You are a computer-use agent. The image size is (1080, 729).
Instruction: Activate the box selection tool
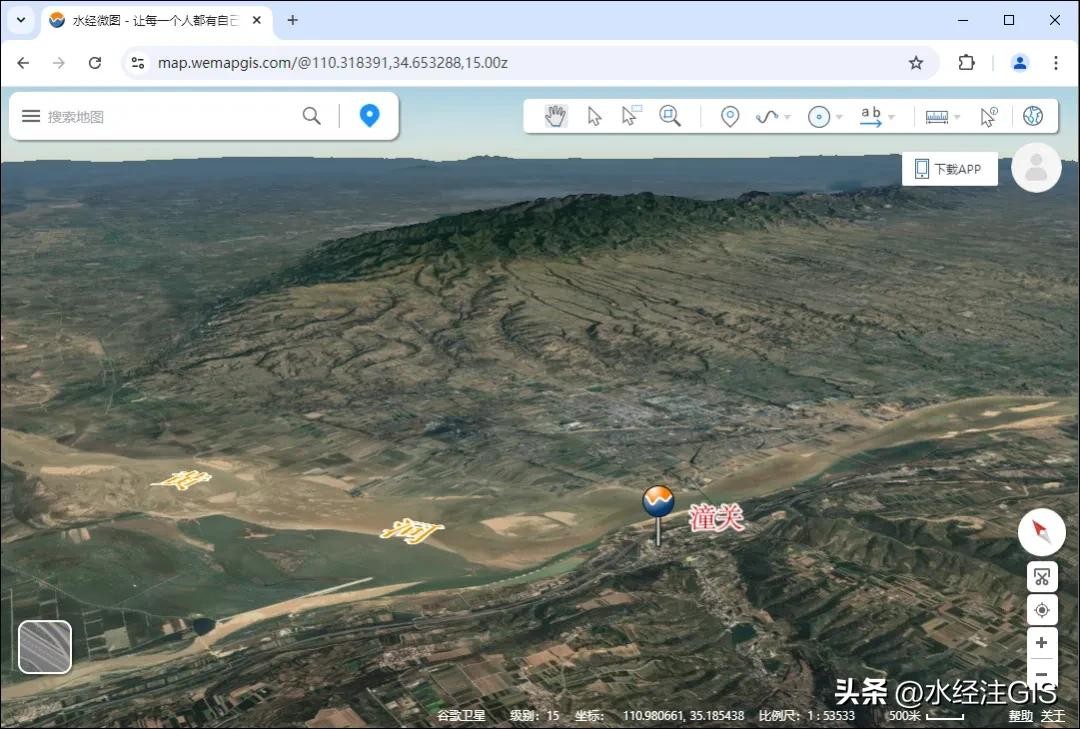click(630, 116)
